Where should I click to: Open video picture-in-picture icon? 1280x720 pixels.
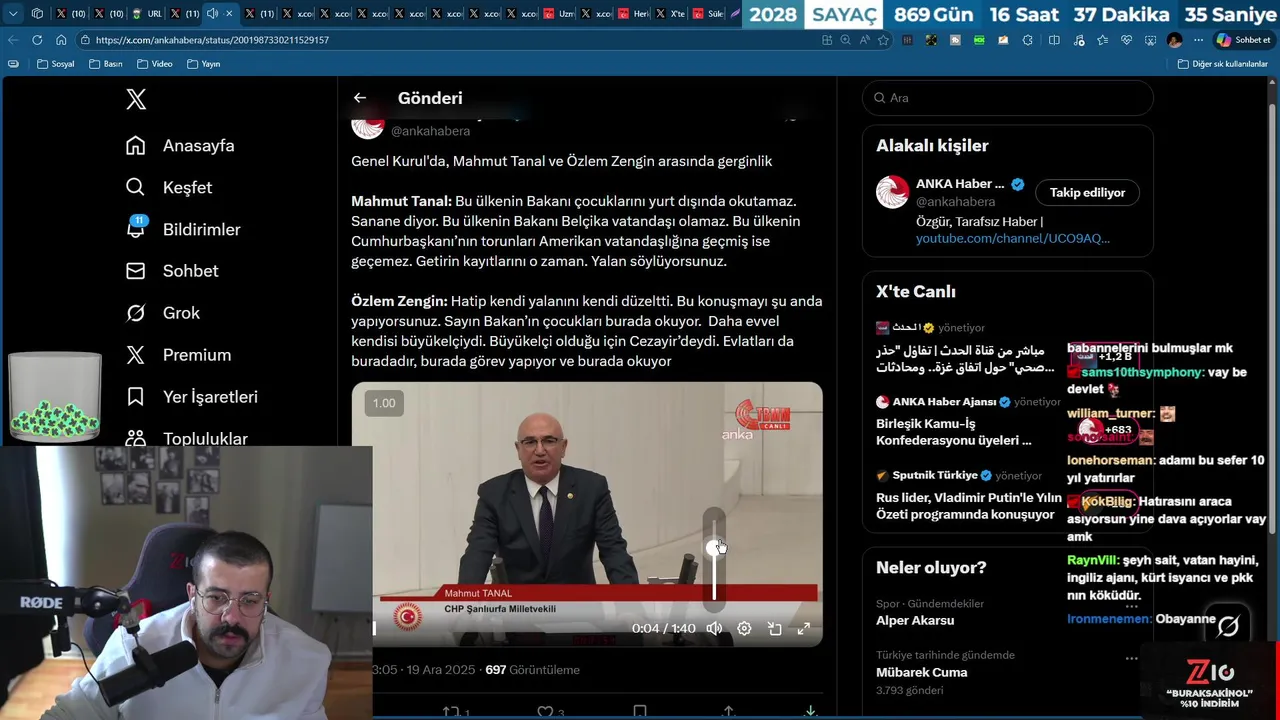[x=774, y=629]
